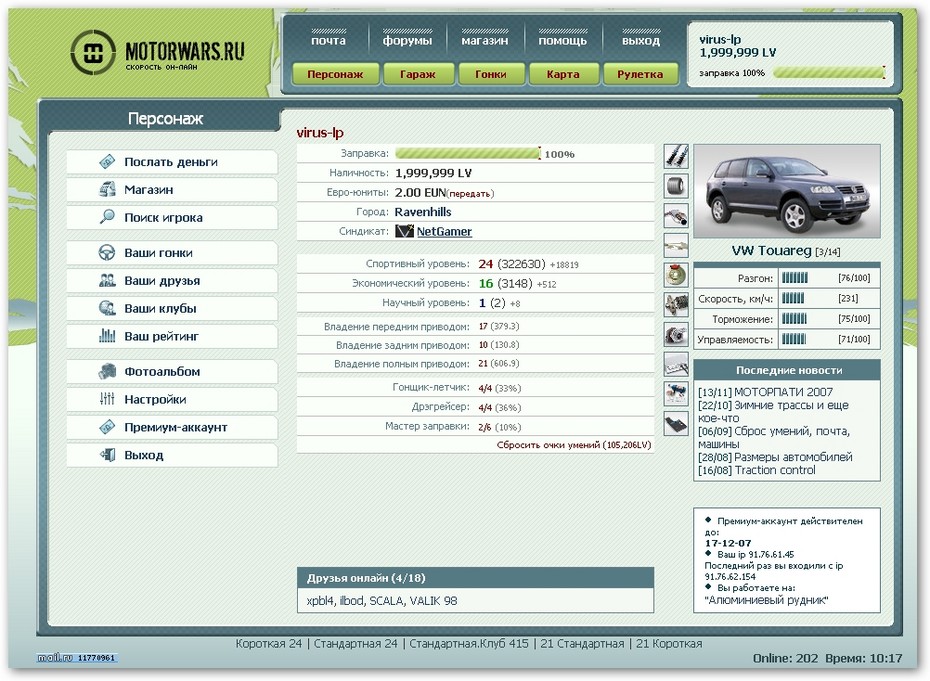The height and width of the screenshot is (681, 930).
Task: Open the магазин top menu item
Action: pyautogui.click(x=485, y=40)
